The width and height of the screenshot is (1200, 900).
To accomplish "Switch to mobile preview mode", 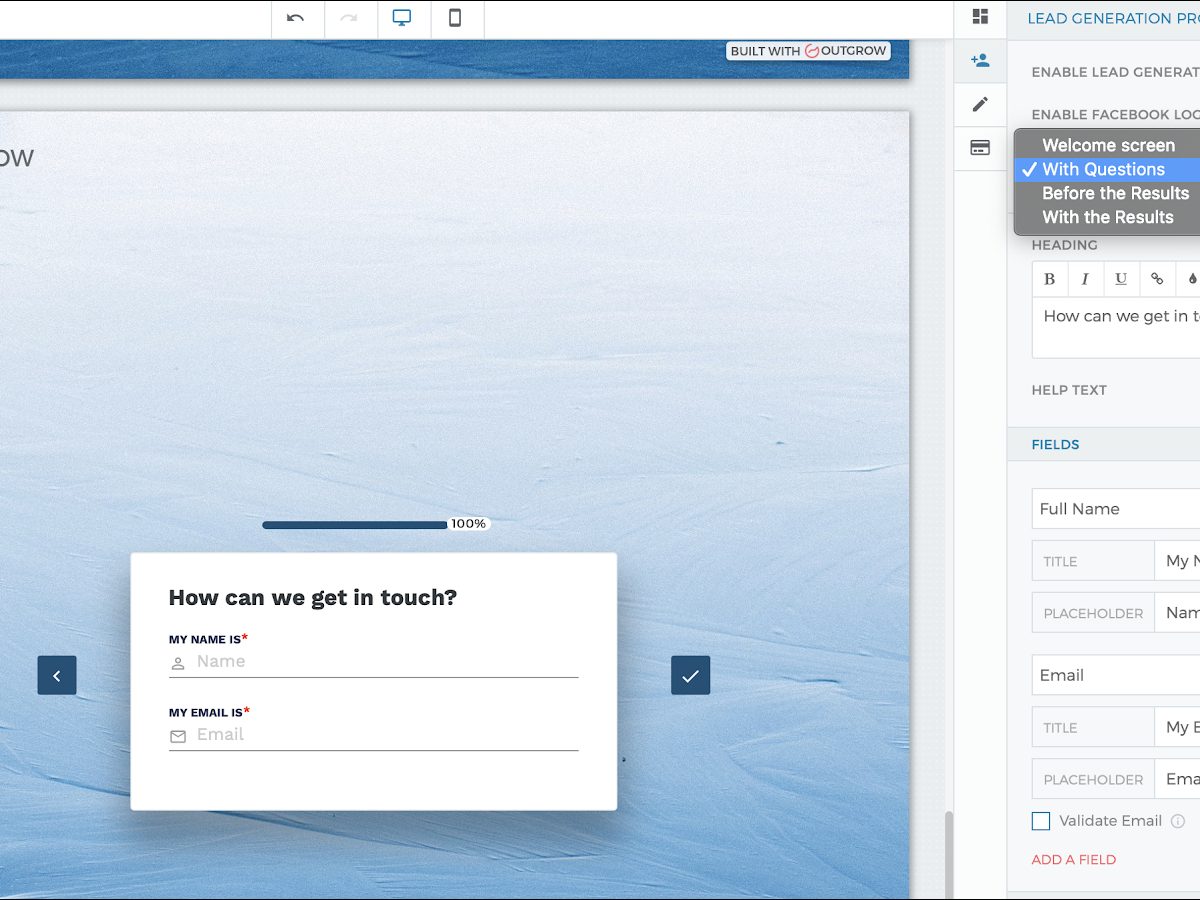I will pyautogui.click(x=455, y=18).
